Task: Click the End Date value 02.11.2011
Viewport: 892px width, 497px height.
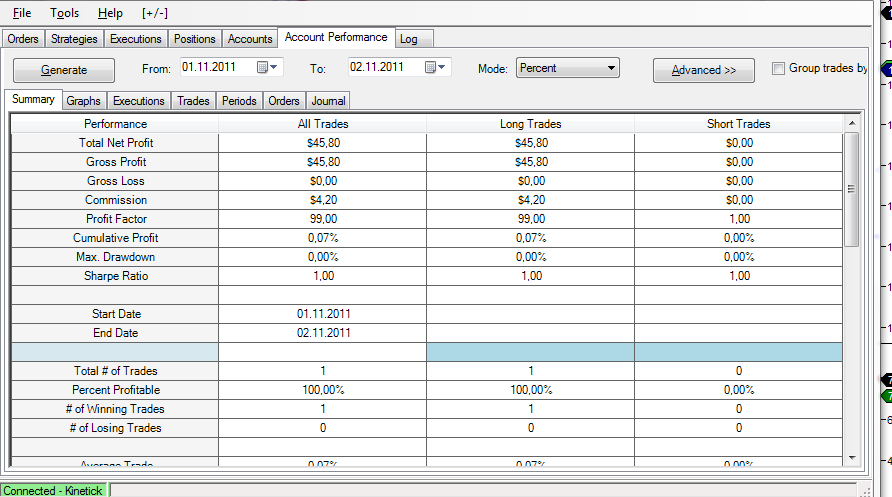Action: tap(323, 333)
